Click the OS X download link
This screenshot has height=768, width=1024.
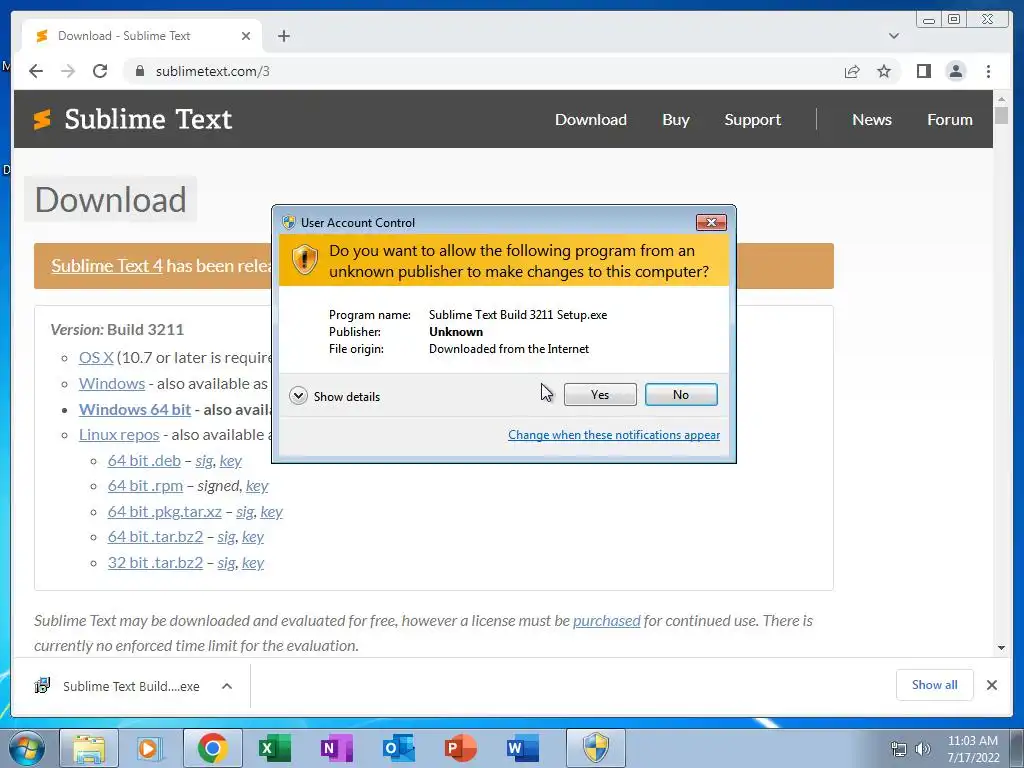point(96,358)
